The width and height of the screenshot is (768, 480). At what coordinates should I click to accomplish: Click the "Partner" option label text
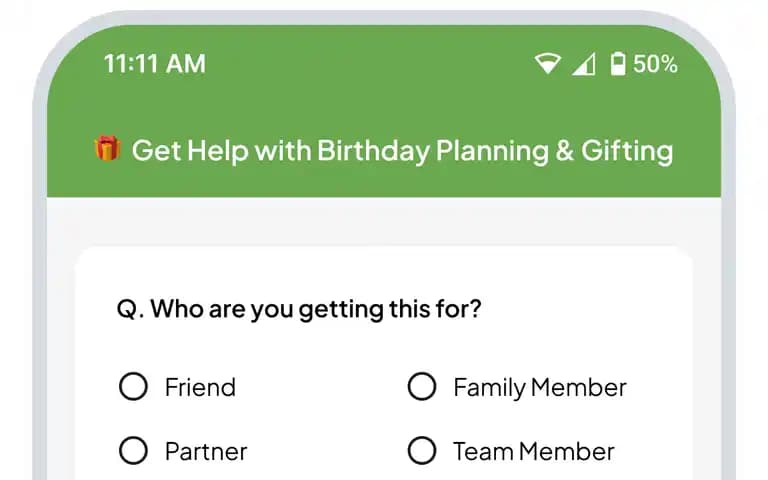click(x=206, y=451)
